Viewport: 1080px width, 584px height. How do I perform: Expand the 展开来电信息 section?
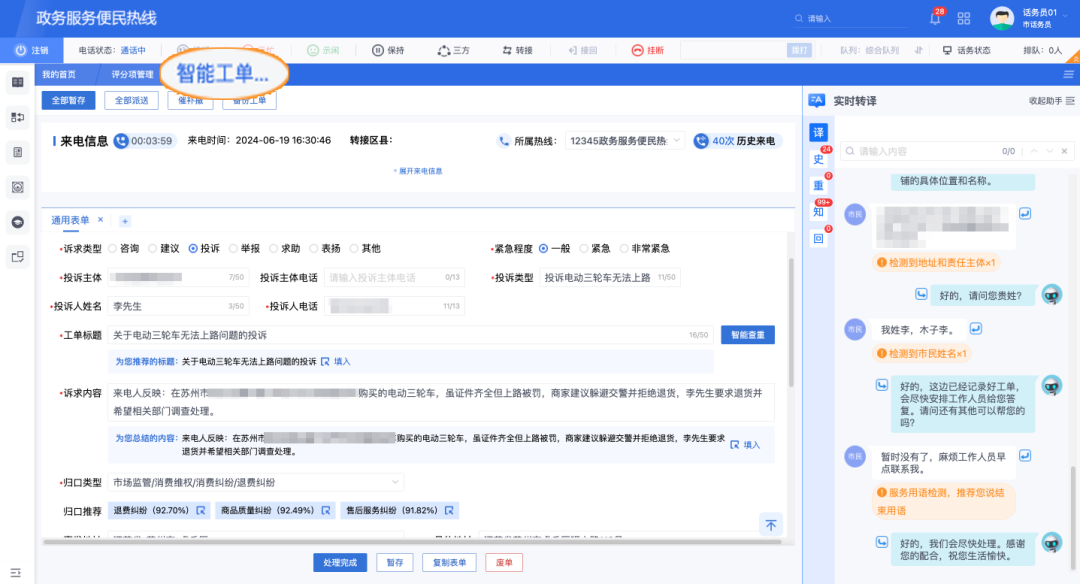tap(417, 171)
